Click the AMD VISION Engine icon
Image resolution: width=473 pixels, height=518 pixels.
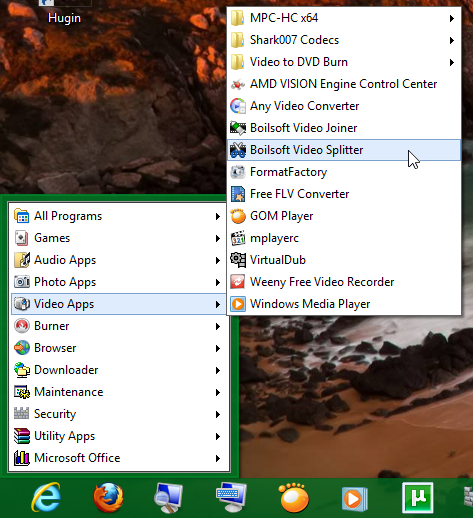click(x=238, y=84)
